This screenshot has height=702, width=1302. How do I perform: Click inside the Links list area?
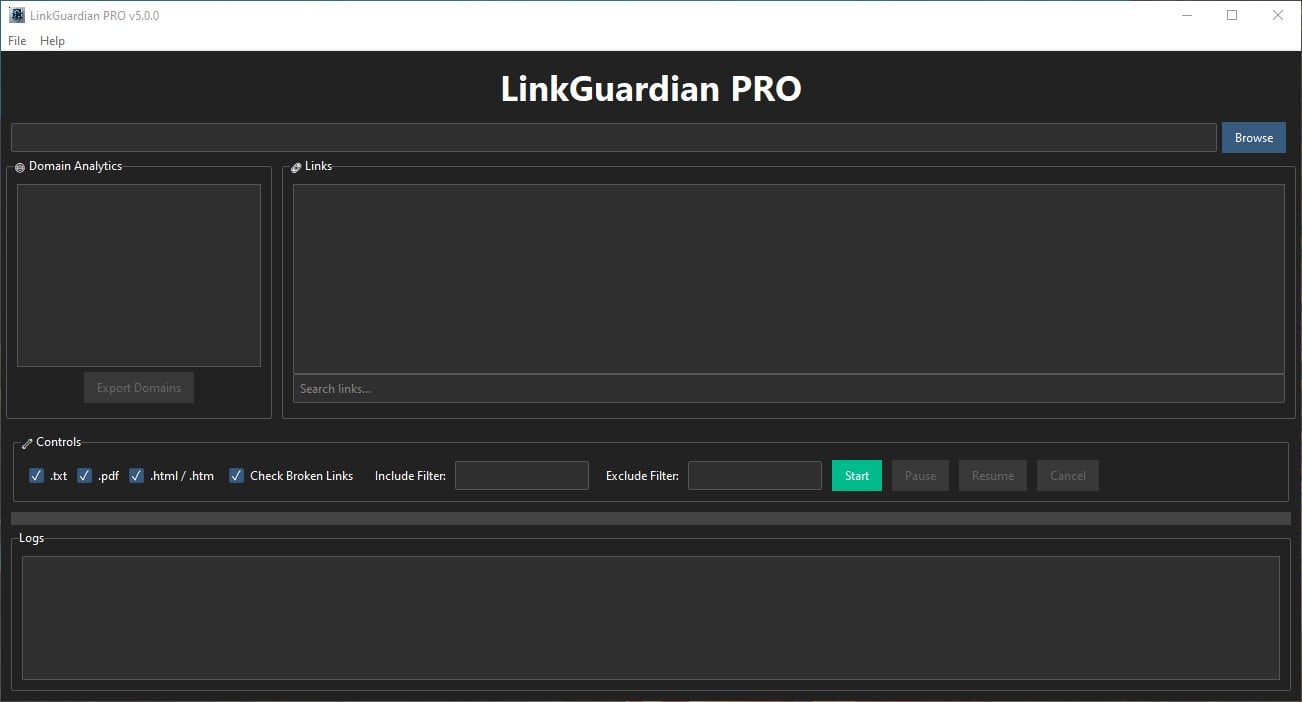[789, 279]
